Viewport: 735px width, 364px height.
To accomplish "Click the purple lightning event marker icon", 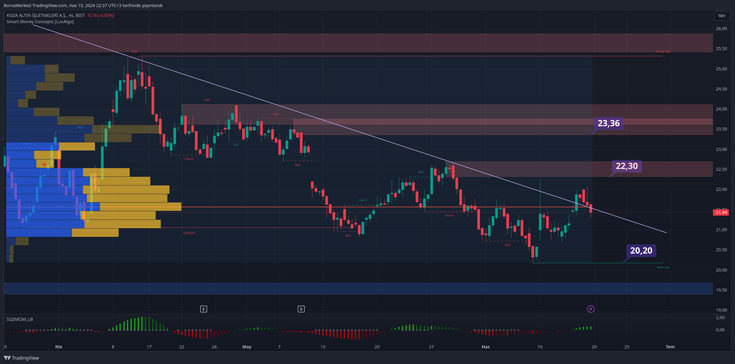I will 591,309.
